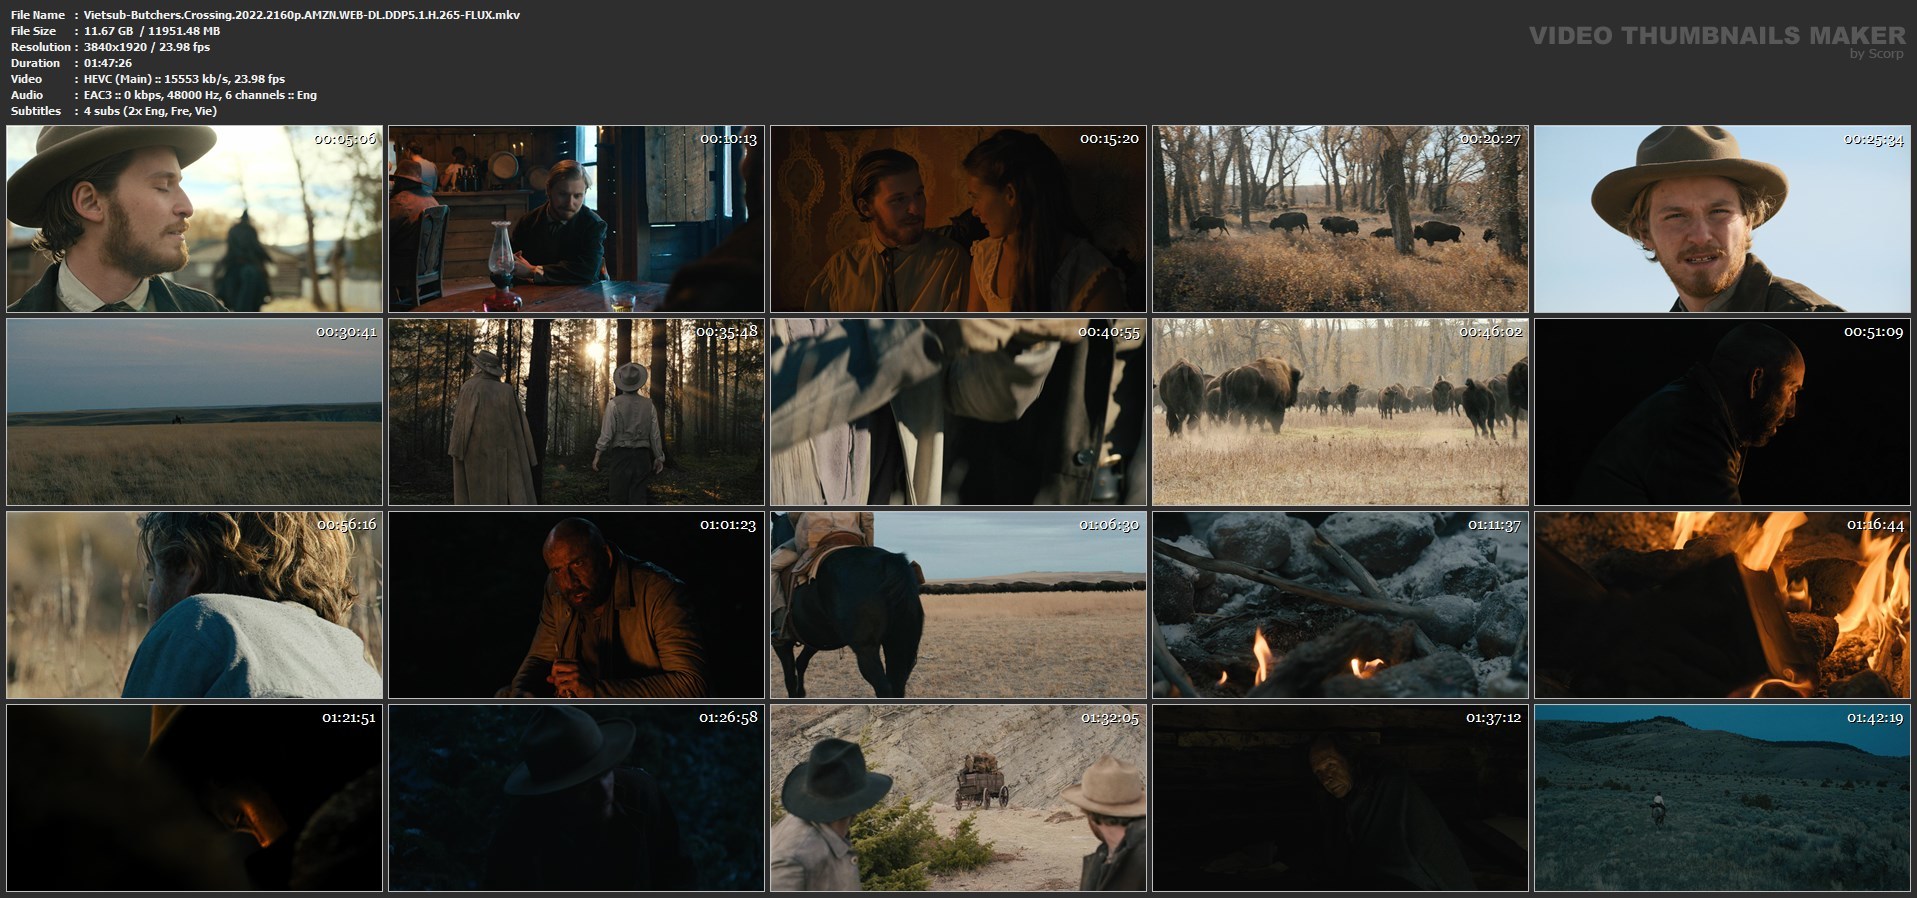Click the VIDEO THUMBNAILS MAKER title

tap(1717, 35)
